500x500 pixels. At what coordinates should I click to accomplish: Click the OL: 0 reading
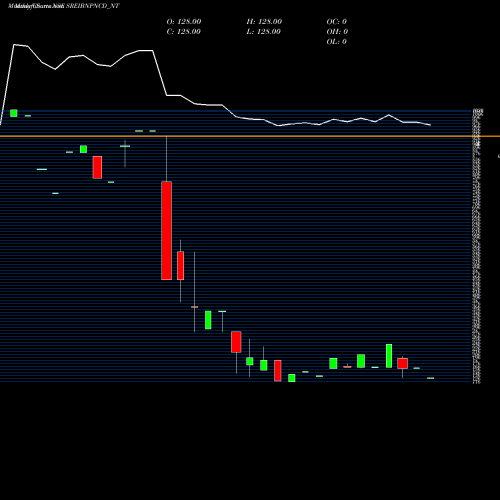[336, 41]
